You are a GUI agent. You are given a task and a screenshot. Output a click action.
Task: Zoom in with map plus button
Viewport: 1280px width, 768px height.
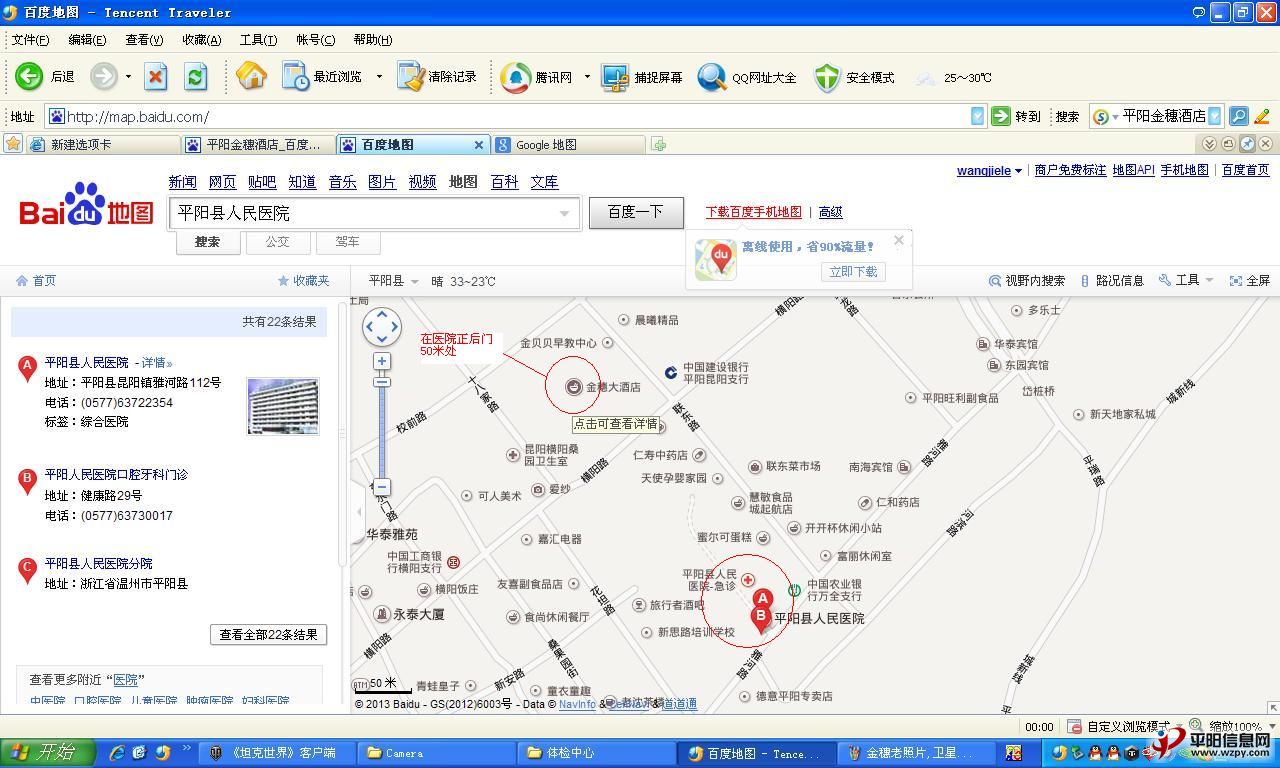382,361
